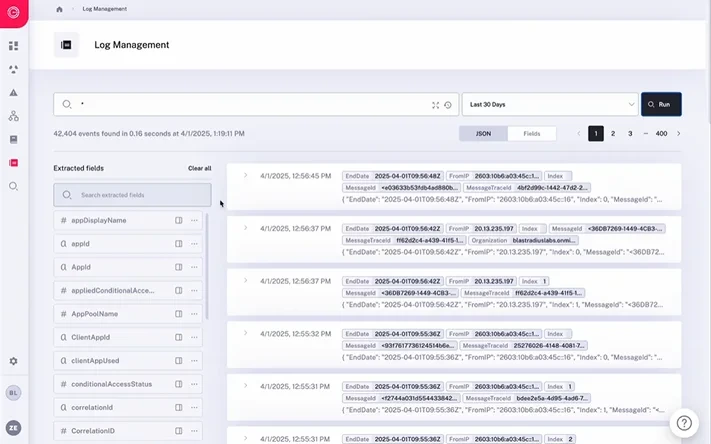Click the Organization blastradiuslabs tag

coord(524,240)
